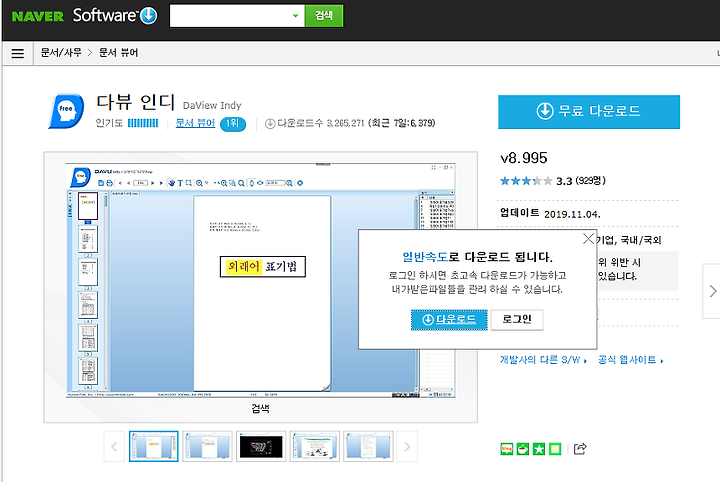Open 공식 웹사이트 link

point(630,360)
